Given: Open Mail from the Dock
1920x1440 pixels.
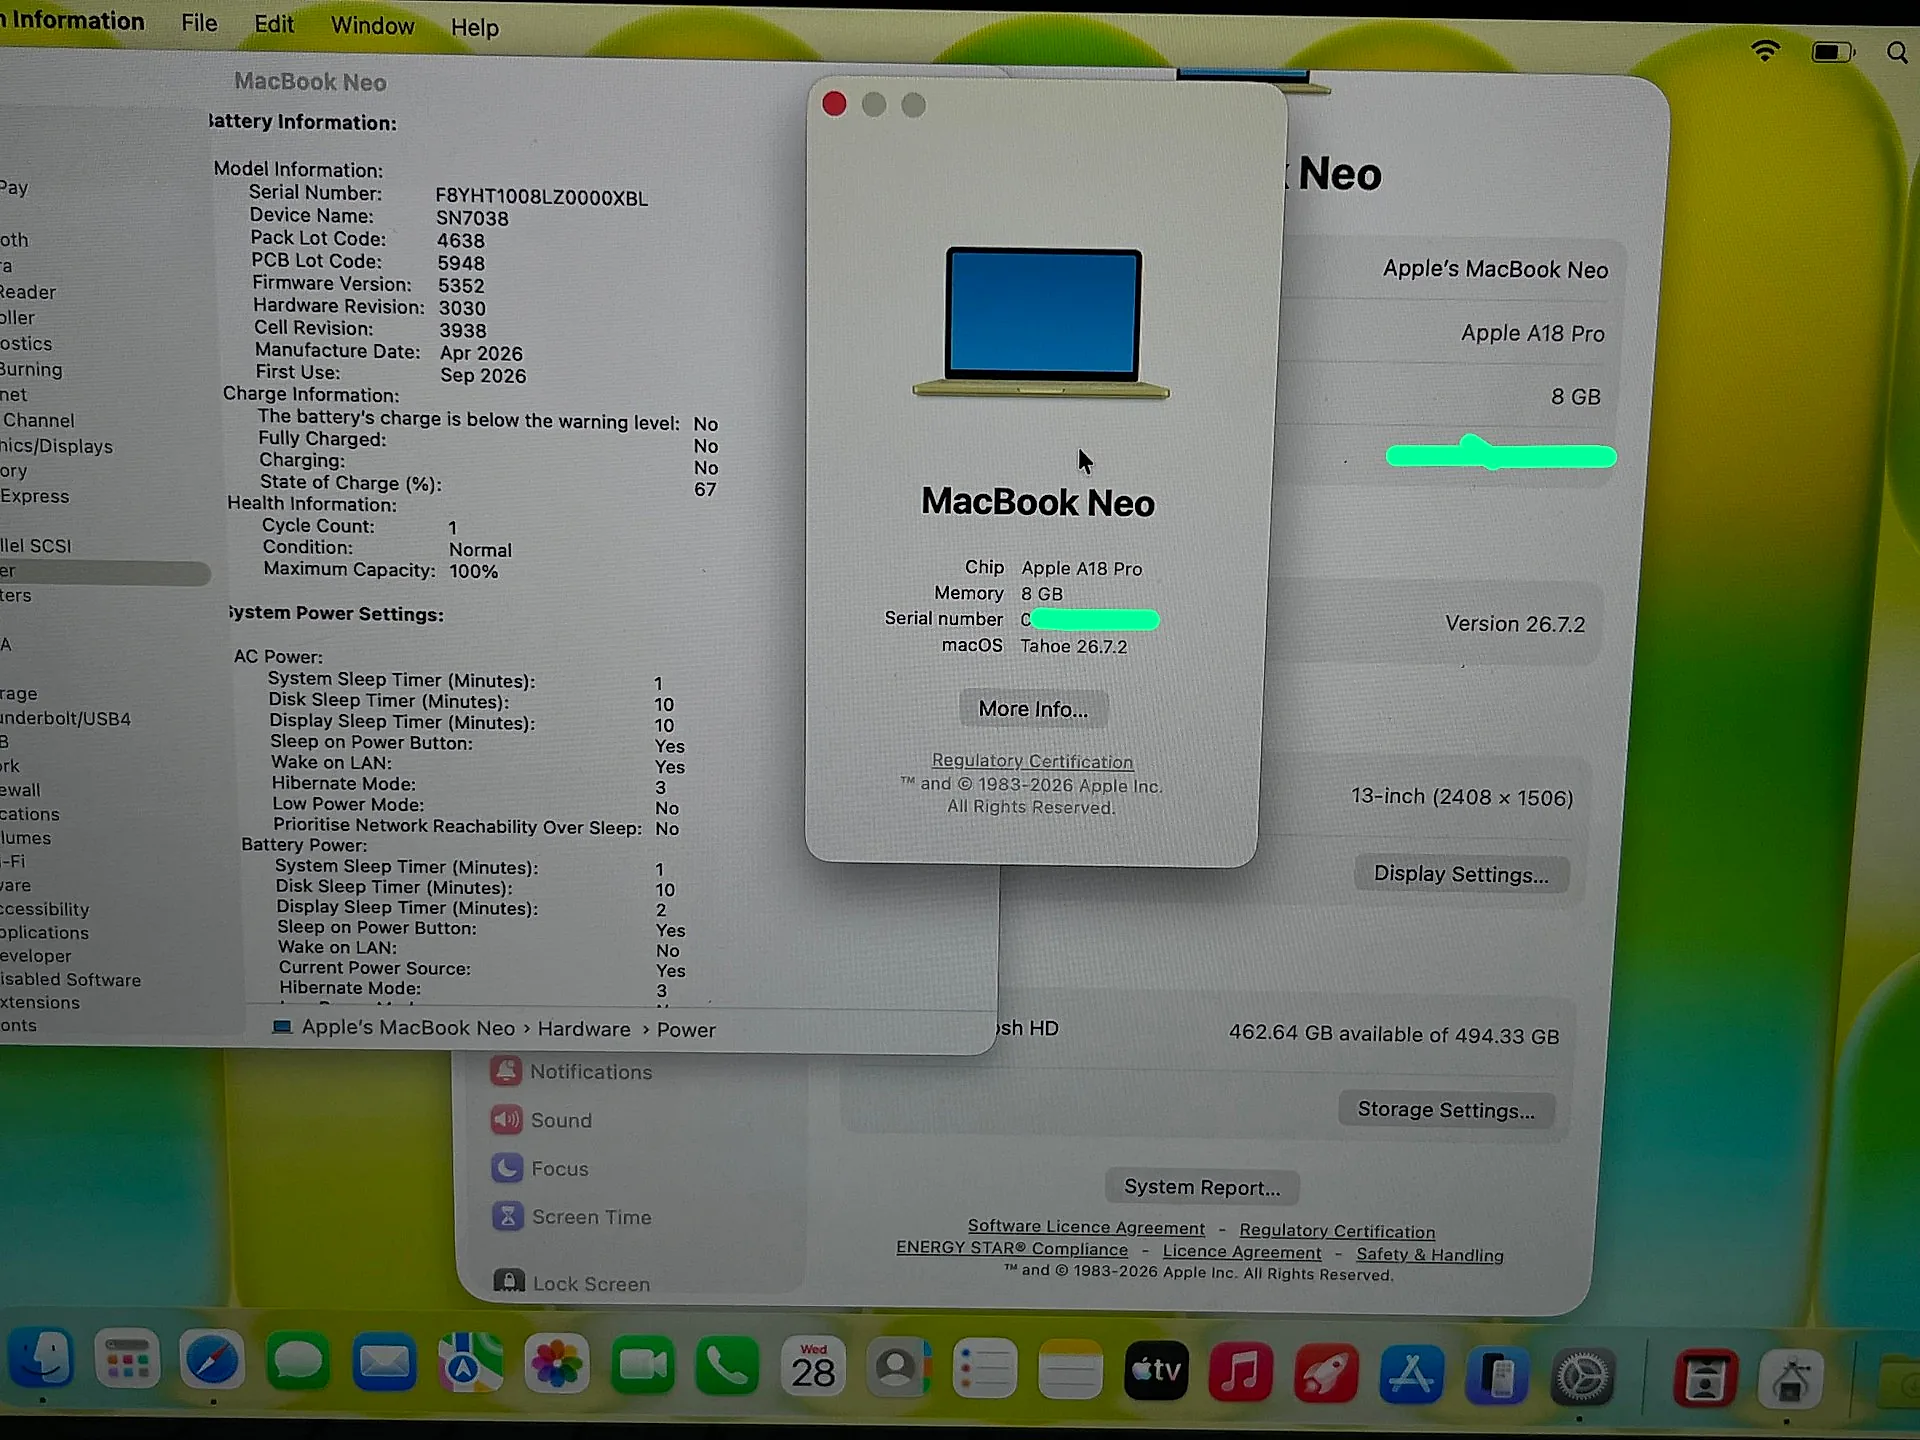Looking at the screenshot, I should [384, 1364].
